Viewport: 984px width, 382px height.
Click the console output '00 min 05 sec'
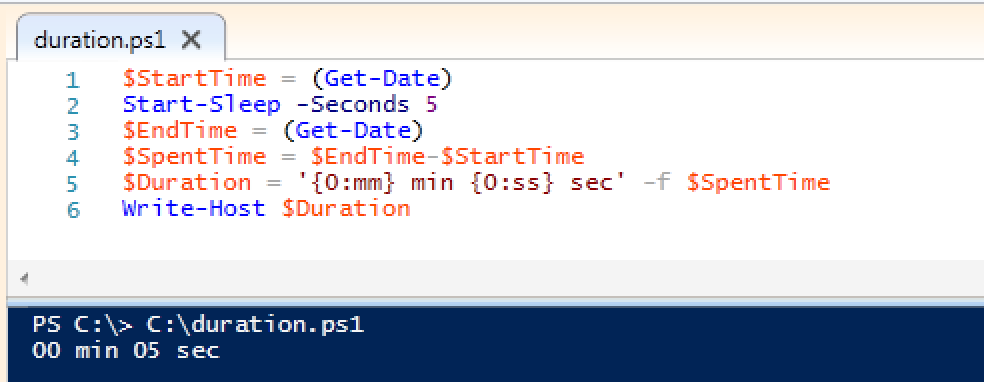click(126, 350)
